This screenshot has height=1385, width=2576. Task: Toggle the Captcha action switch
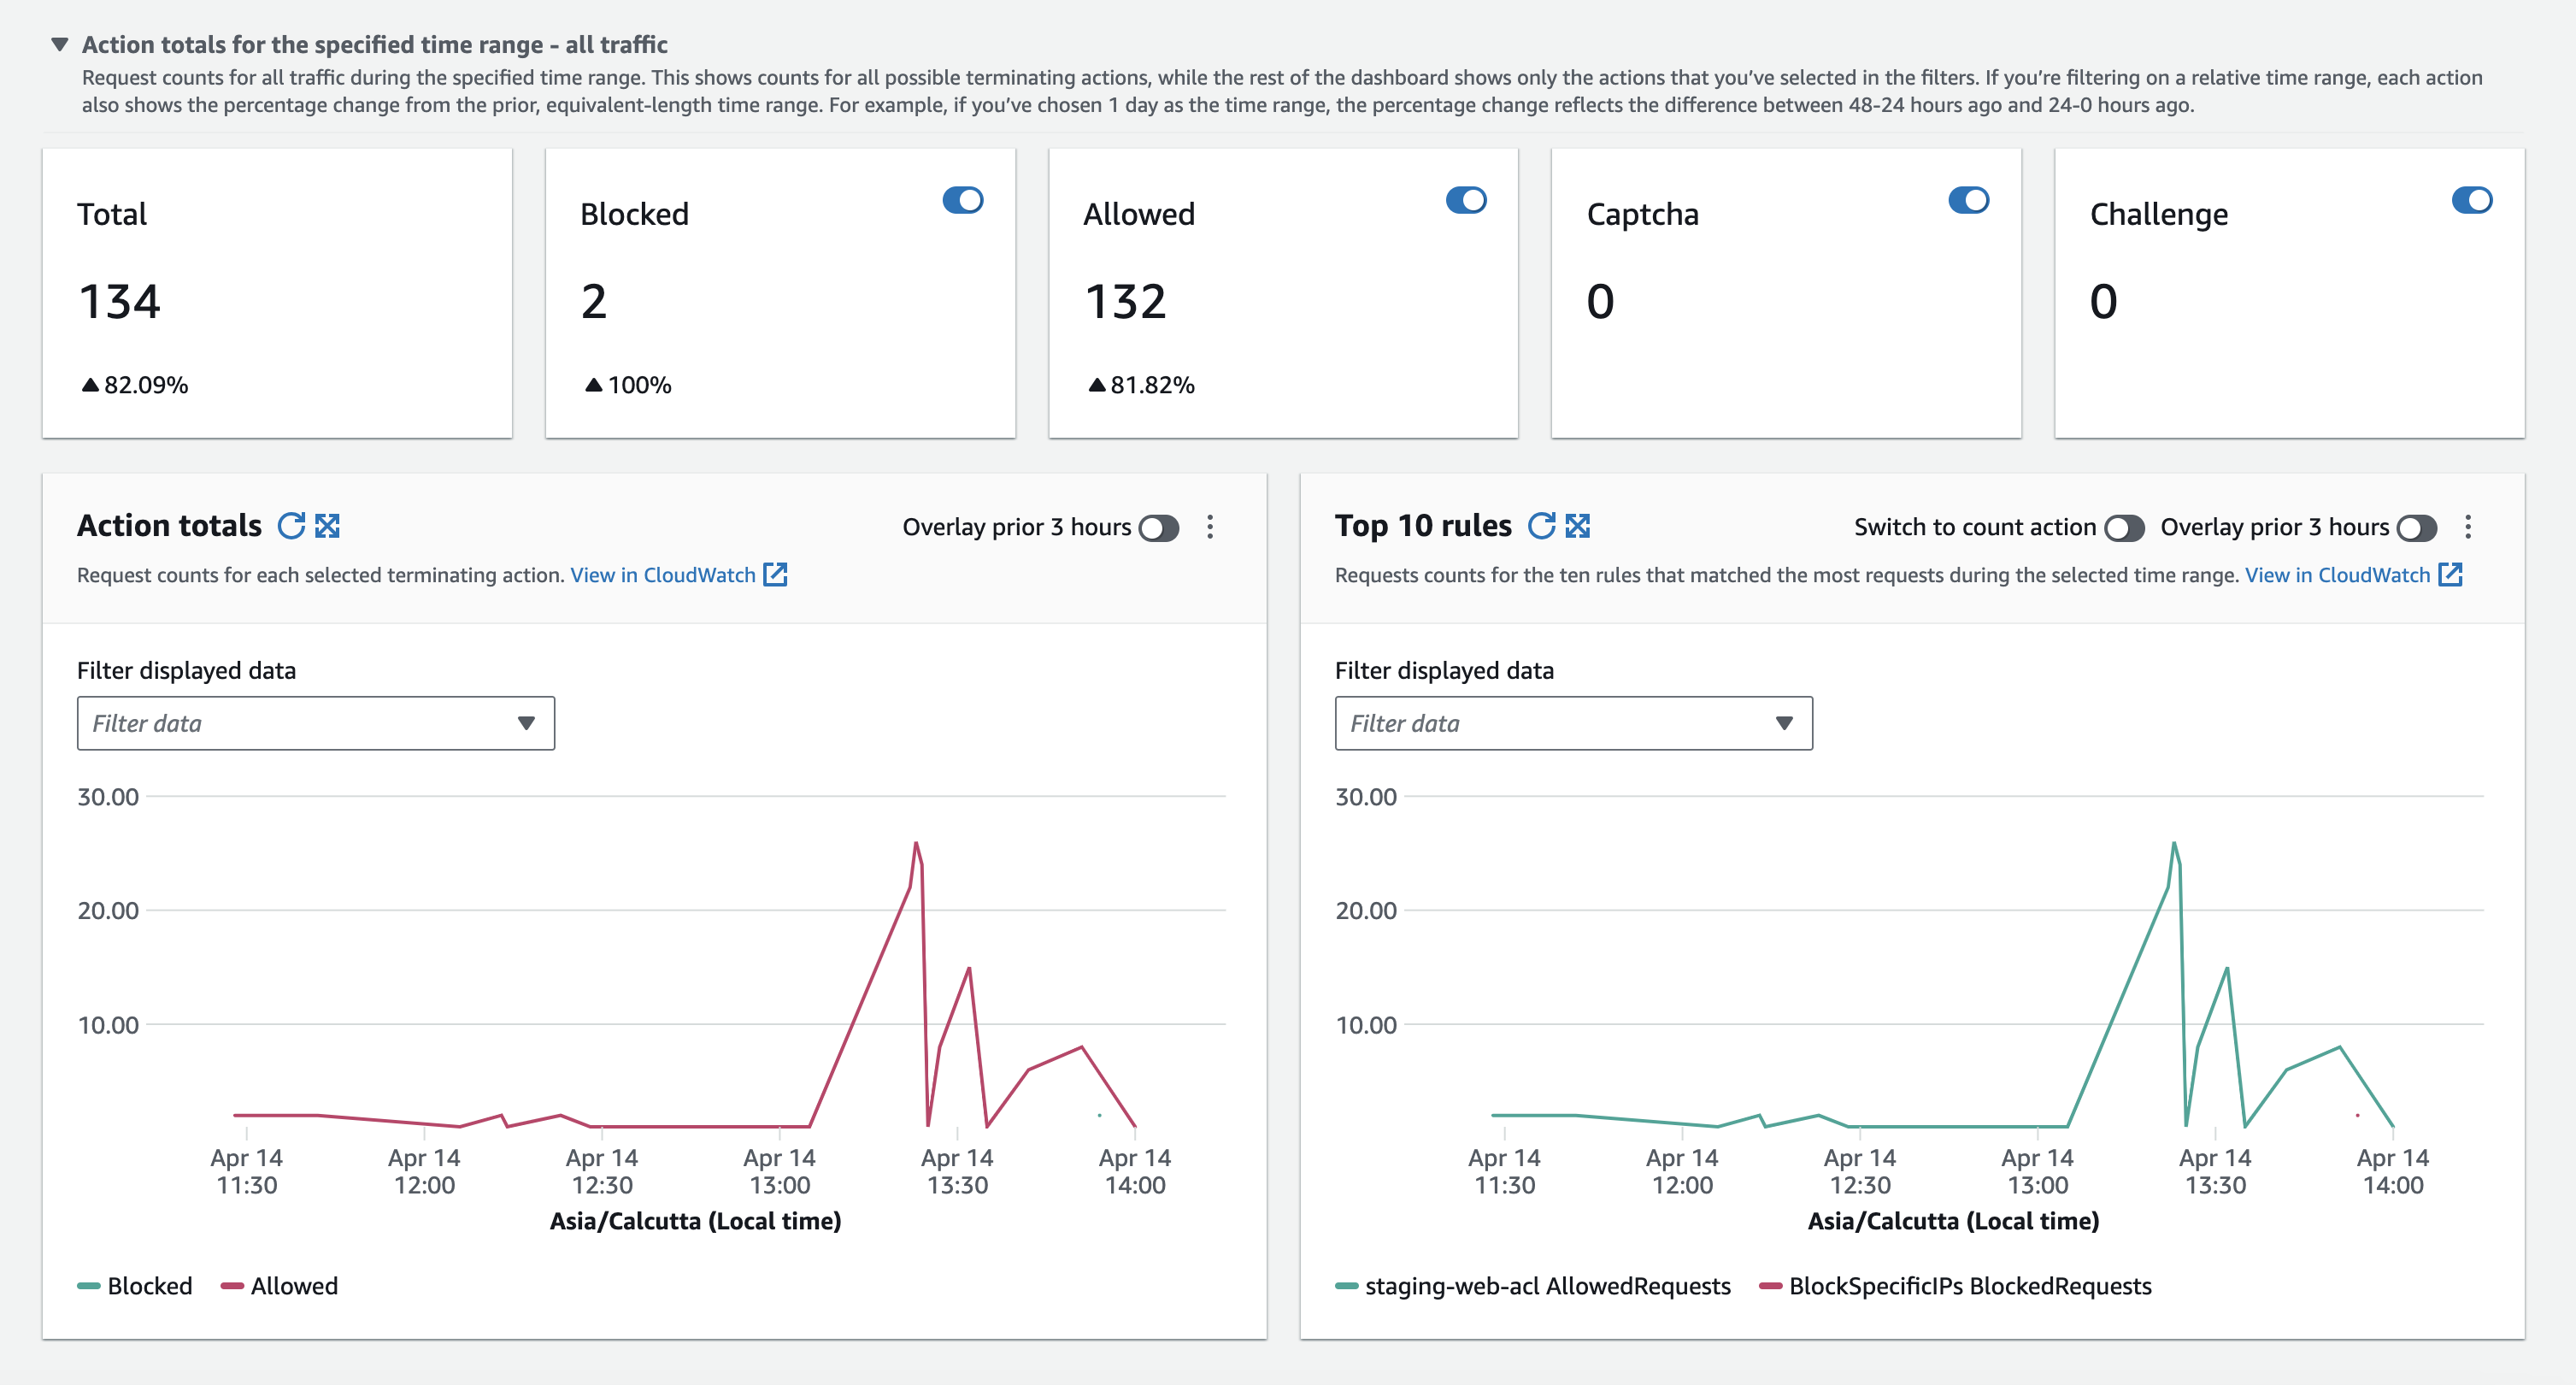click(1968, 200)
